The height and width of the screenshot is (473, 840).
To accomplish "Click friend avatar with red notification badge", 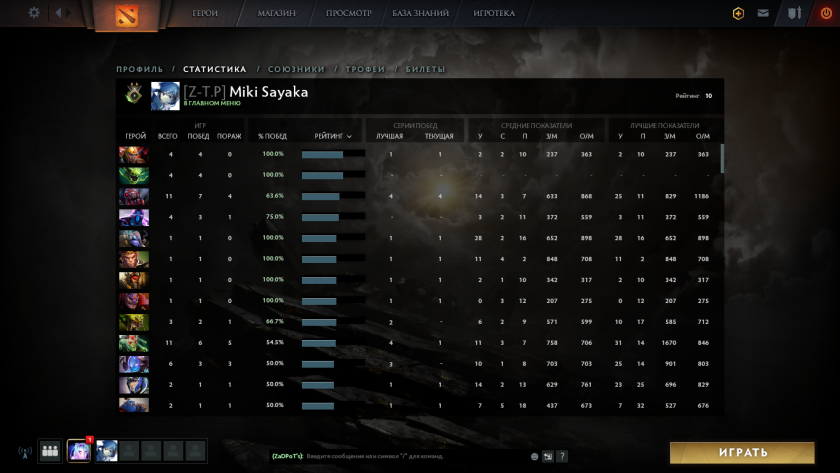I will [78, 451].
